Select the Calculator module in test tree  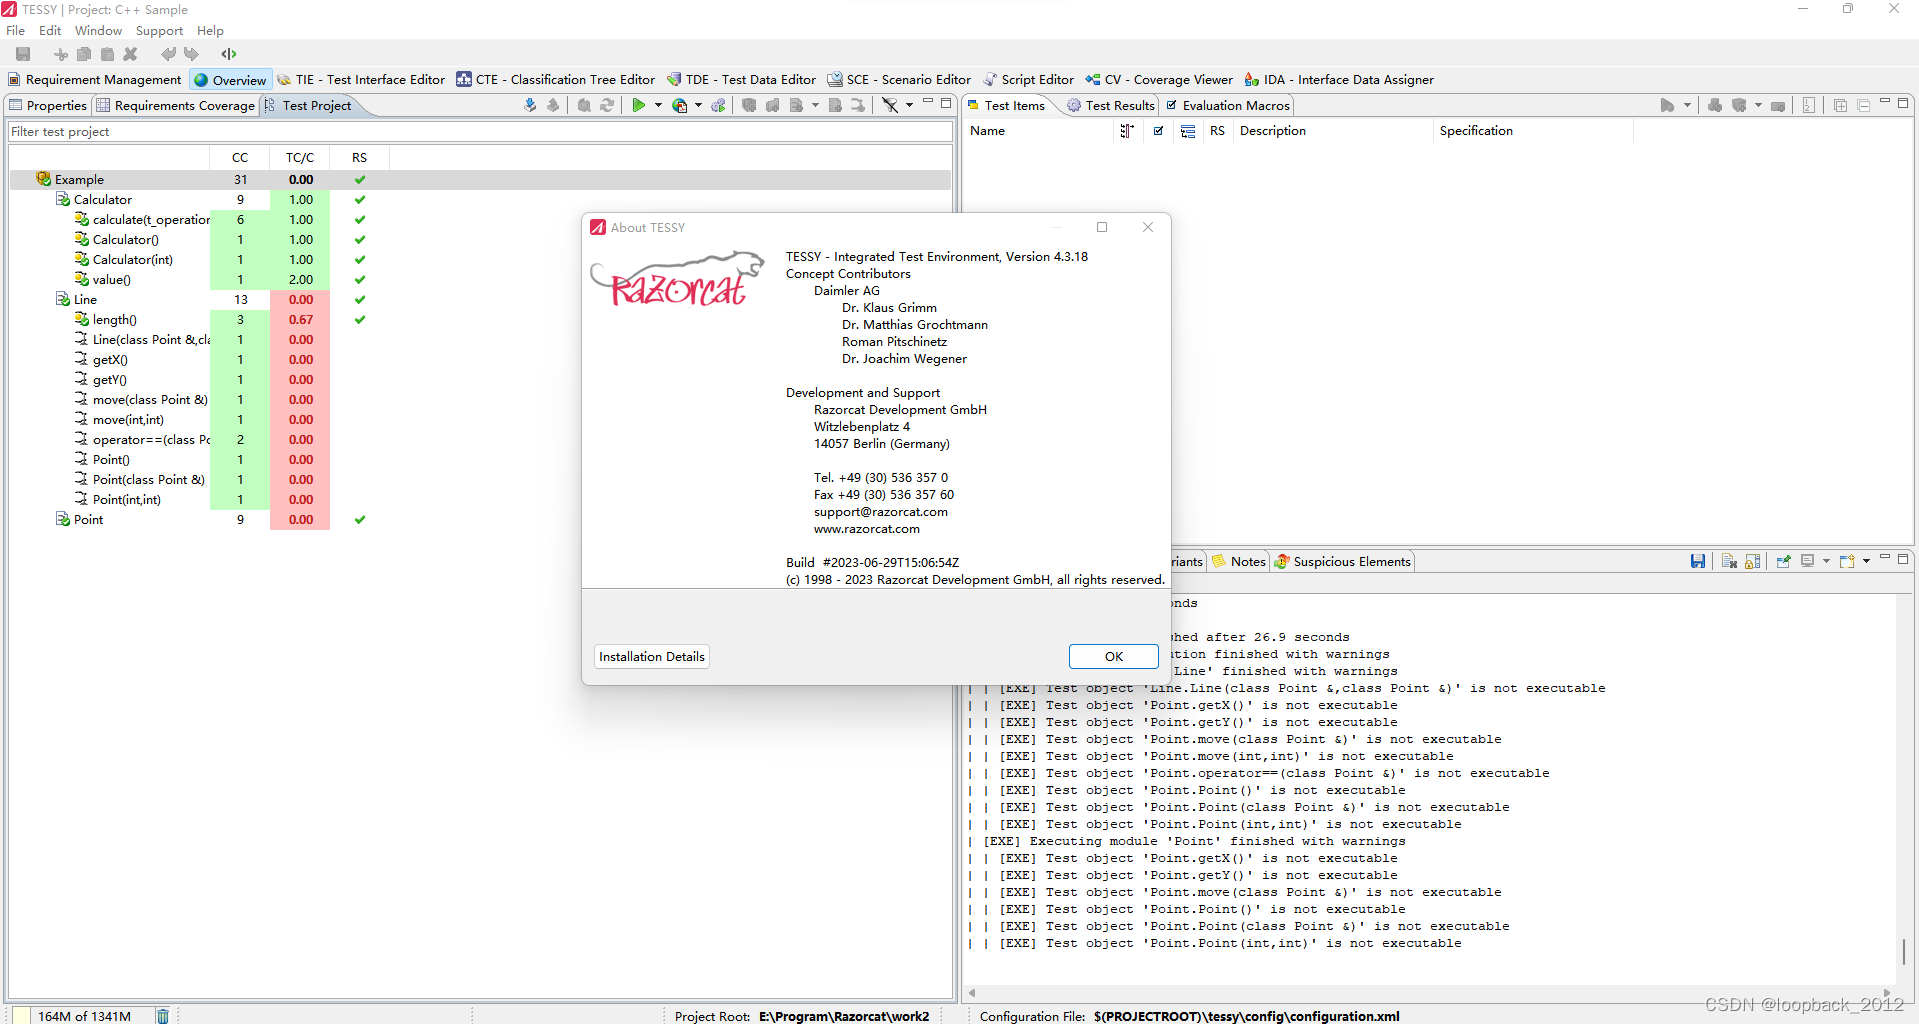102,200
